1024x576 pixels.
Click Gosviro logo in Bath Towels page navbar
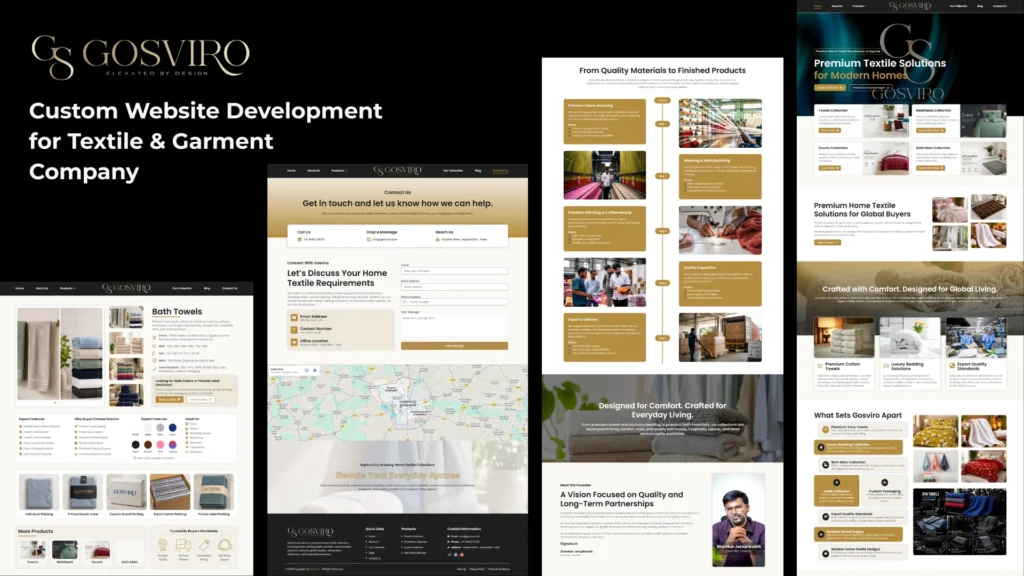pyautogui.click(x=126, y=288)
